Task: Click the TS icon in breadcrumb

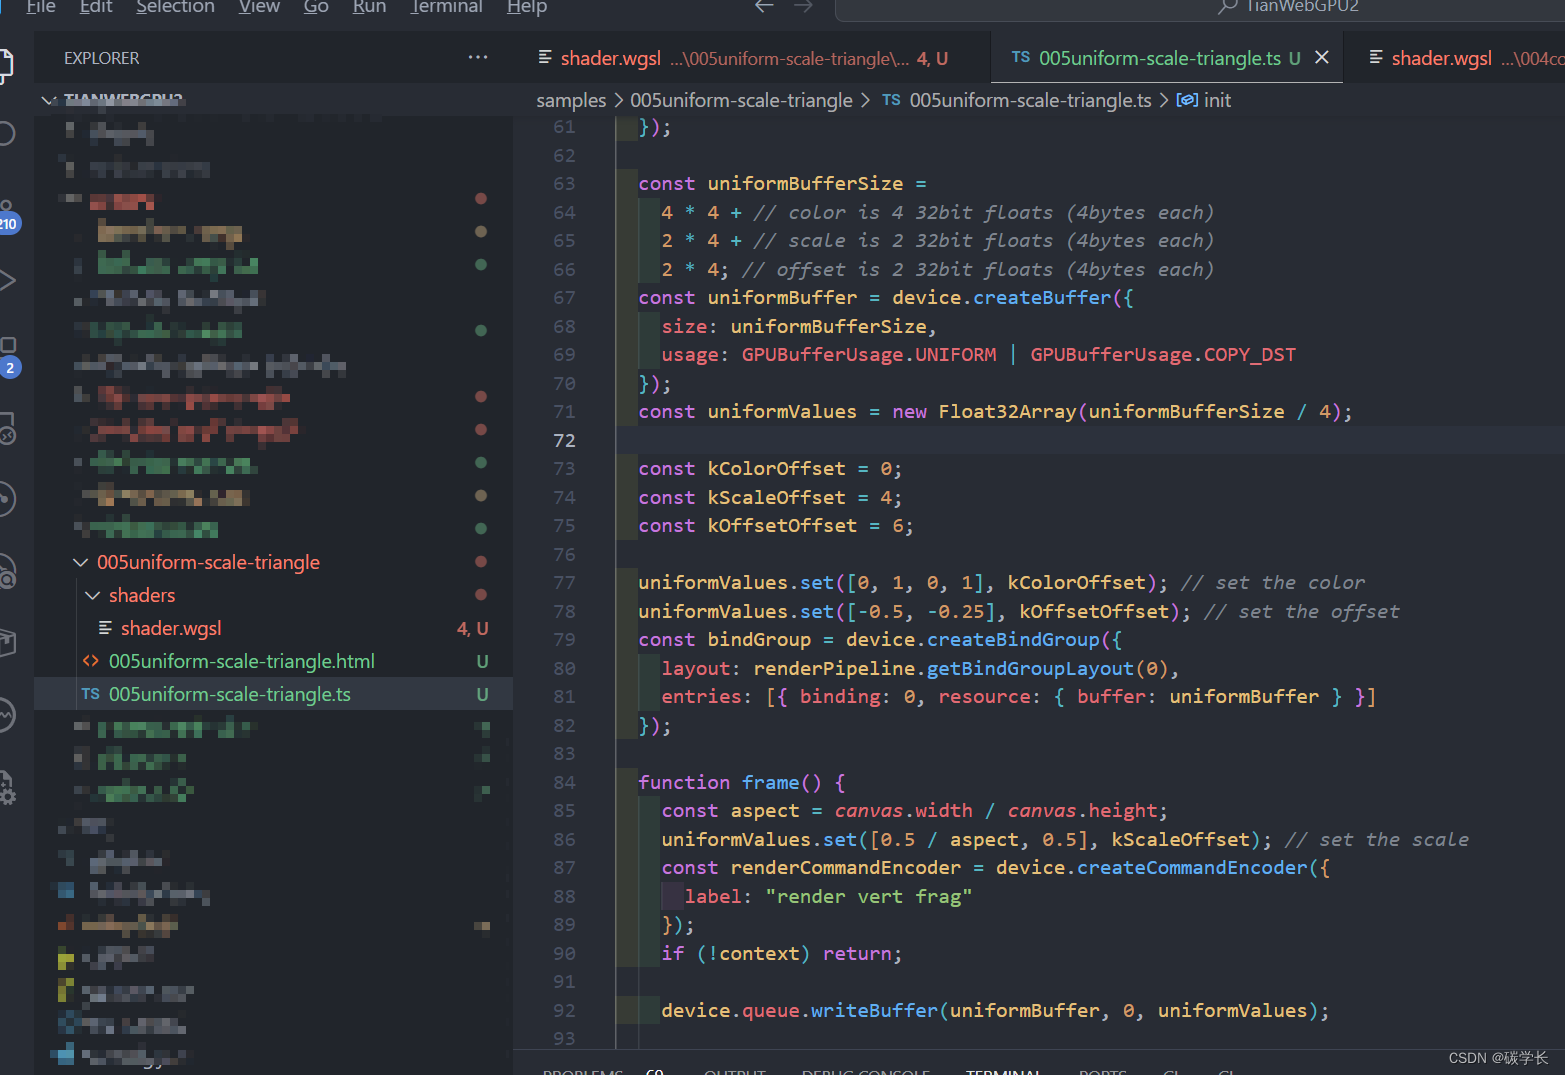Action: [x=891, y=100]
